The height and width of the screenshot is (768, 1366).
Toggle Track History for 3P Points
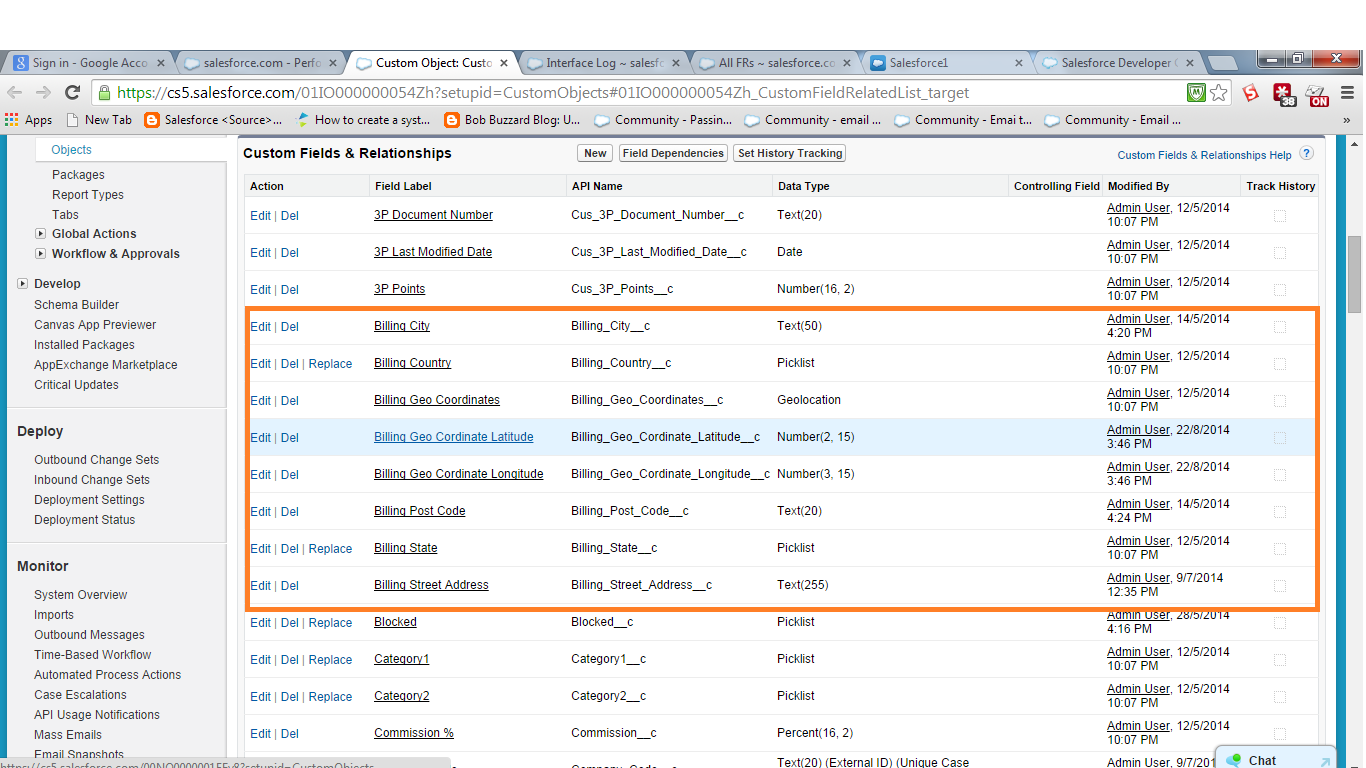(x=1280, y=289)
